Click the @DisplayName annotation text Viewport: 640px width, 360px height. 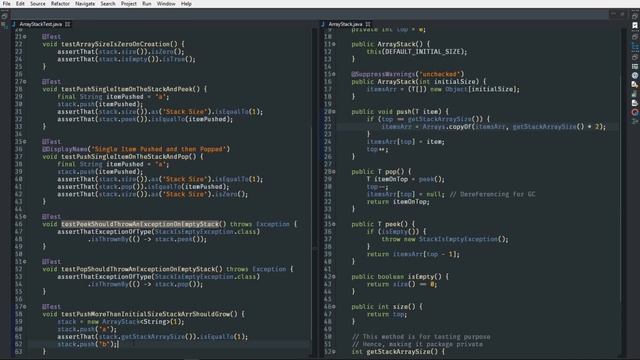65,149
